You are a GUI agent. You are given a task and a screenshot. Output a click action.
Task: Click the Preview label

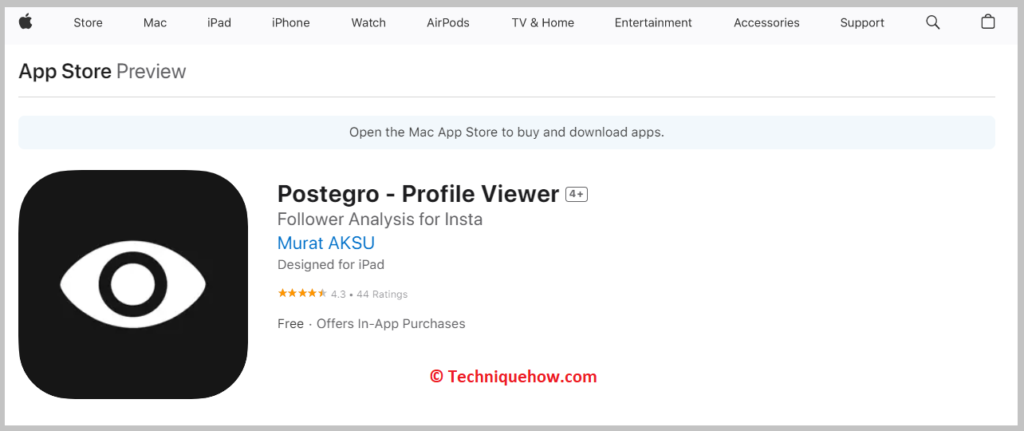coord(152,71)
